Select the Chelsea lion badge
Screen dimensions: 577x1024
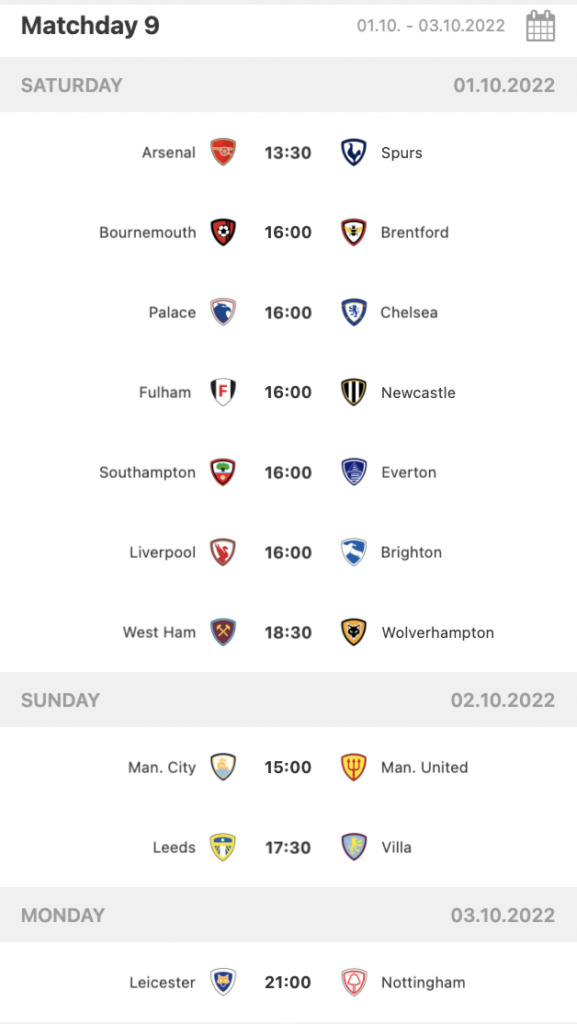pos(353,312)
